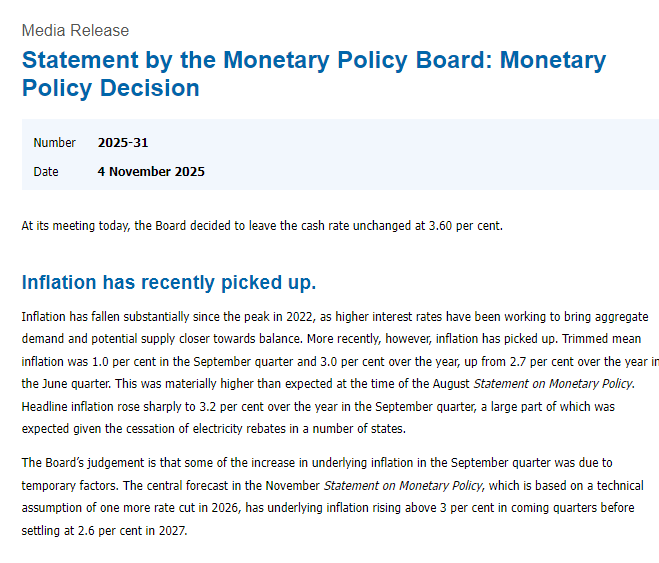Click the 'Media Release' label
Viewport: 659px width, 563px height.
75,30
